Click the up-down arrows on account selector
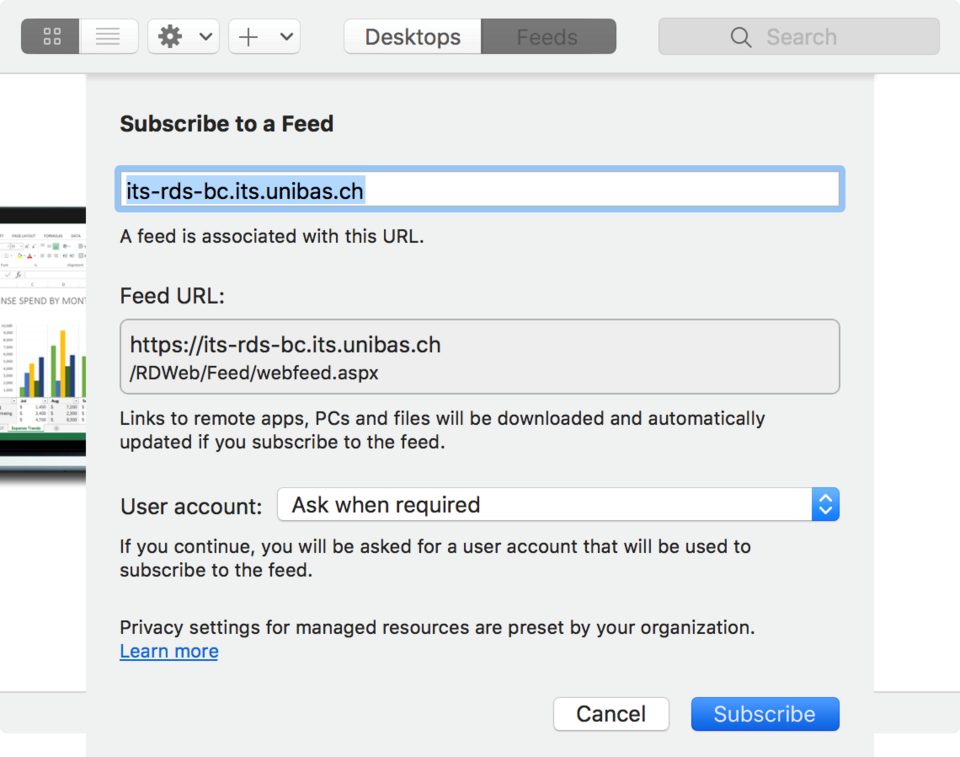 825,505
